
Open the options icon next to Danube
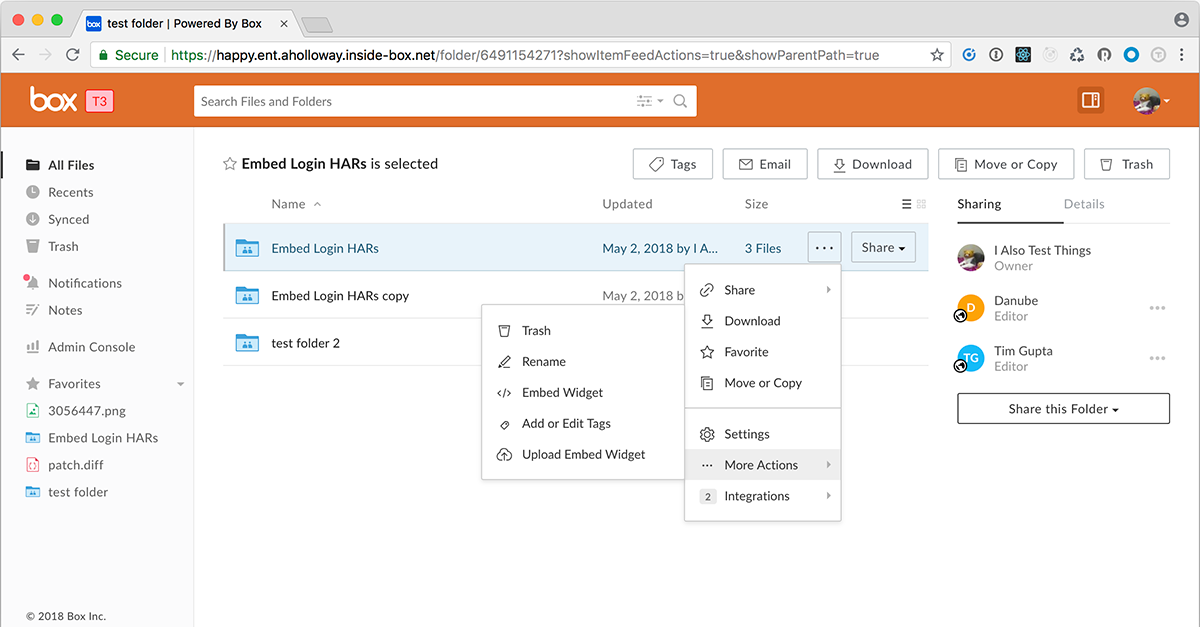tap(1157, 308)
